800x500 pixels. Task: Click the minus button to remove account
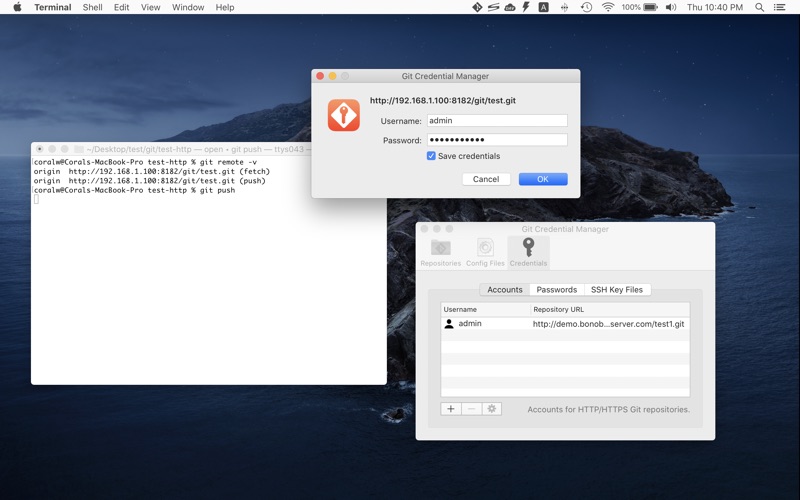(471, 409)
